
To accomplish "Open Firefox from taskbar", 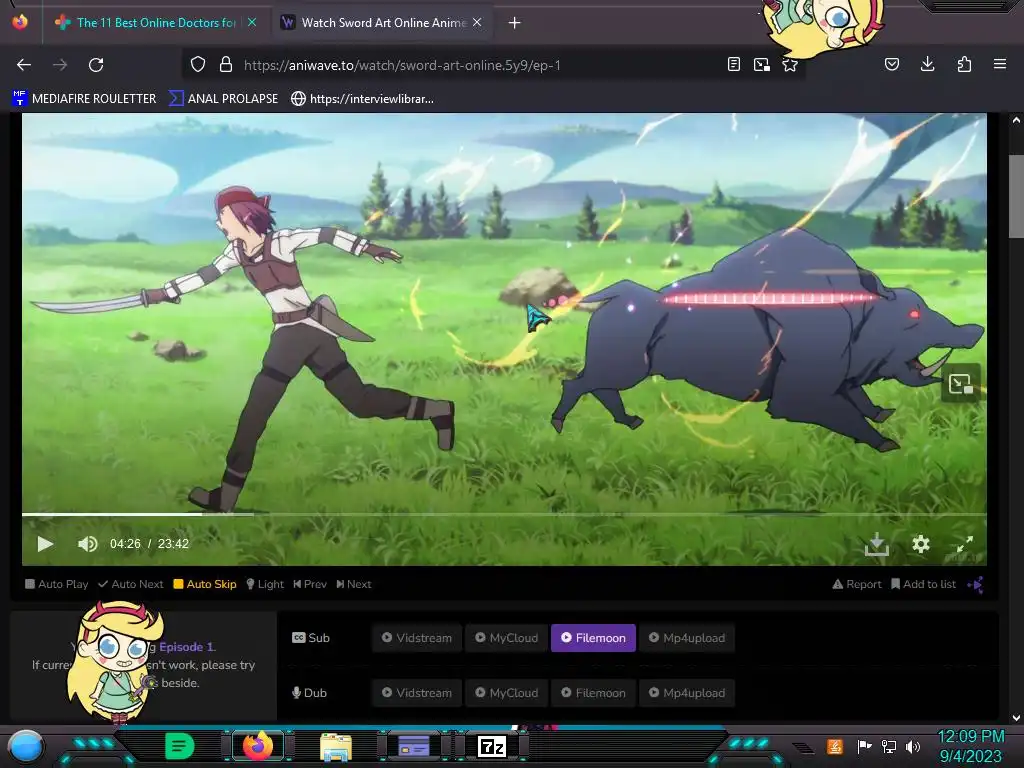I will pyautogui.click(x=257, y=746).
